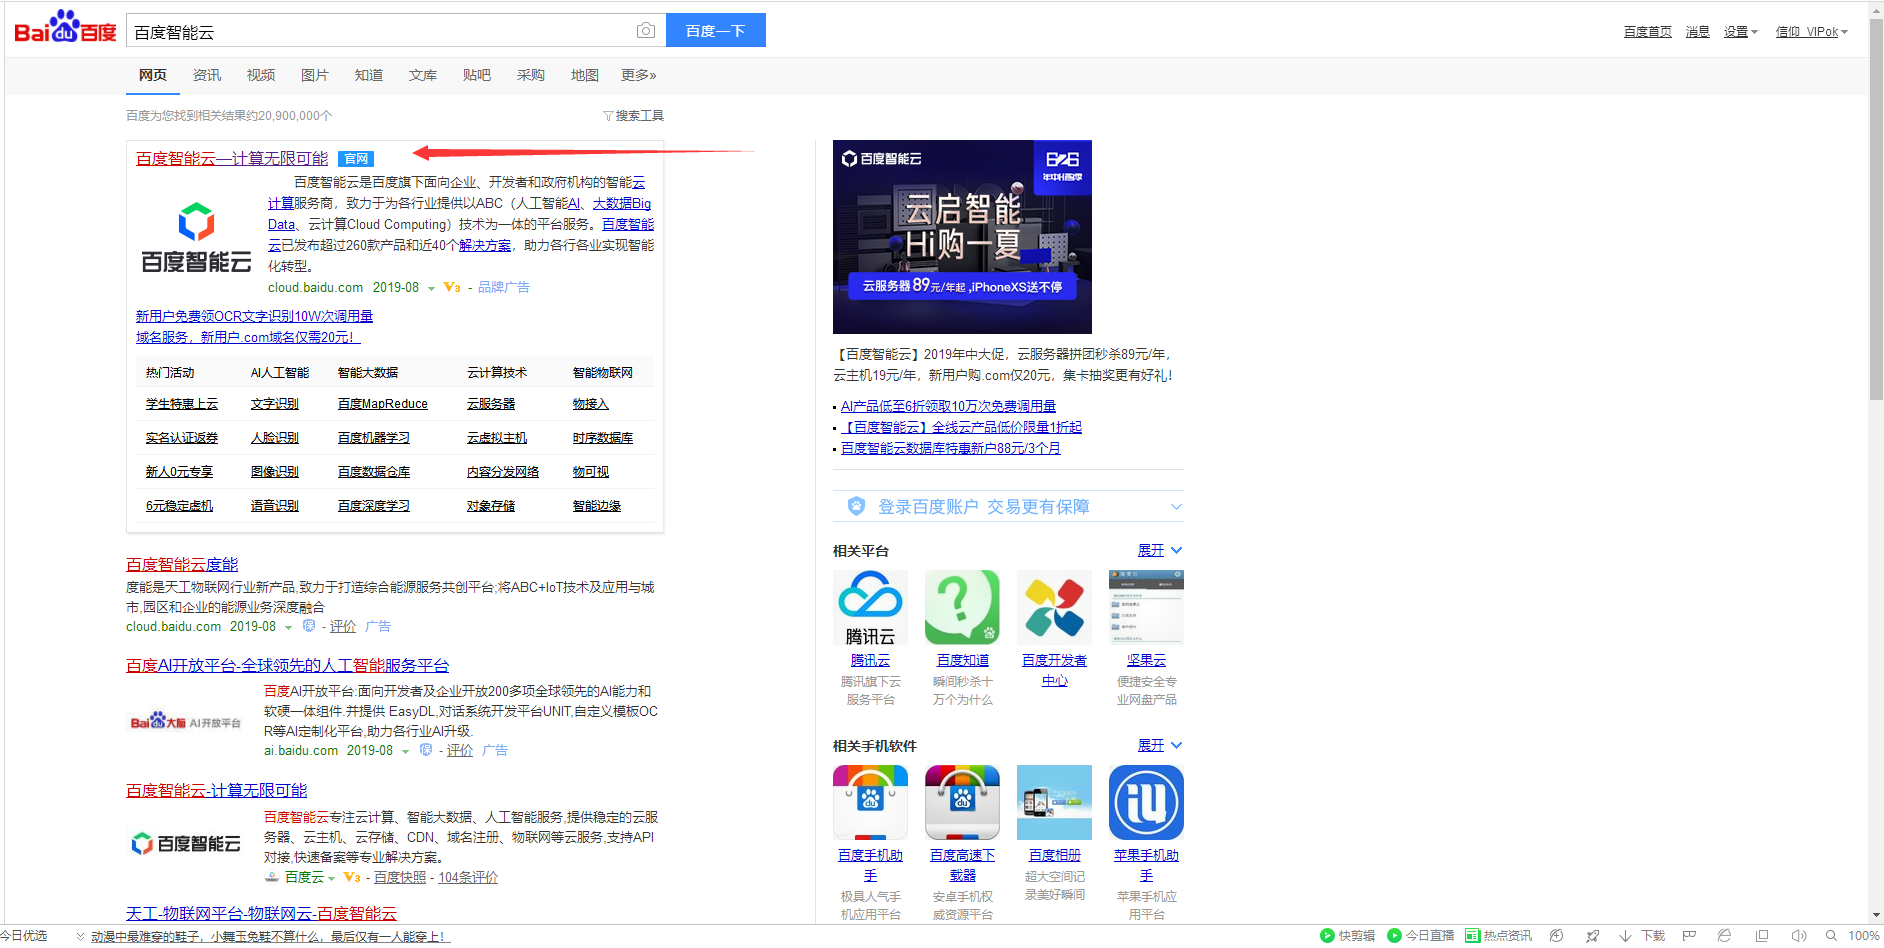Switch to the 视频 tab

[261, 75]
